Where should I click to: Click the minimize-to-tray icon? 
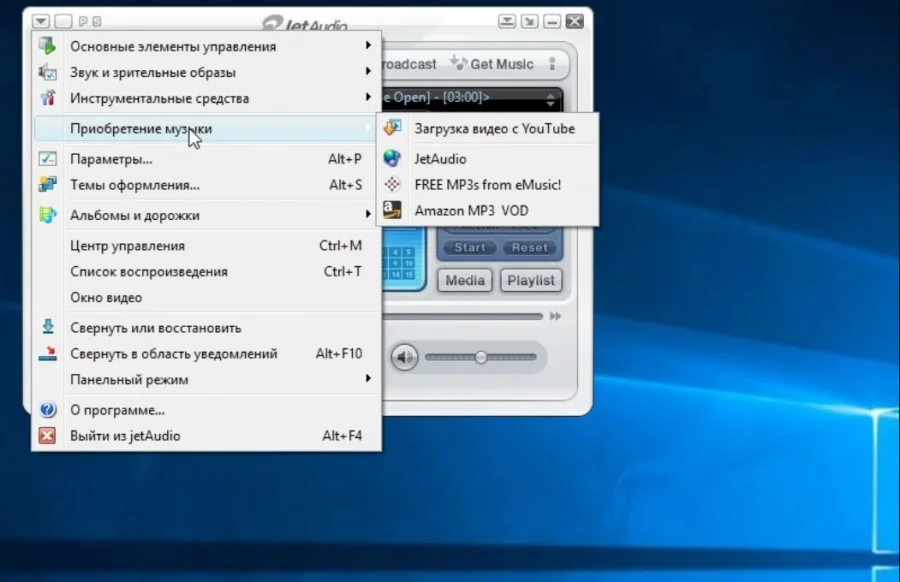click(48, 353)
